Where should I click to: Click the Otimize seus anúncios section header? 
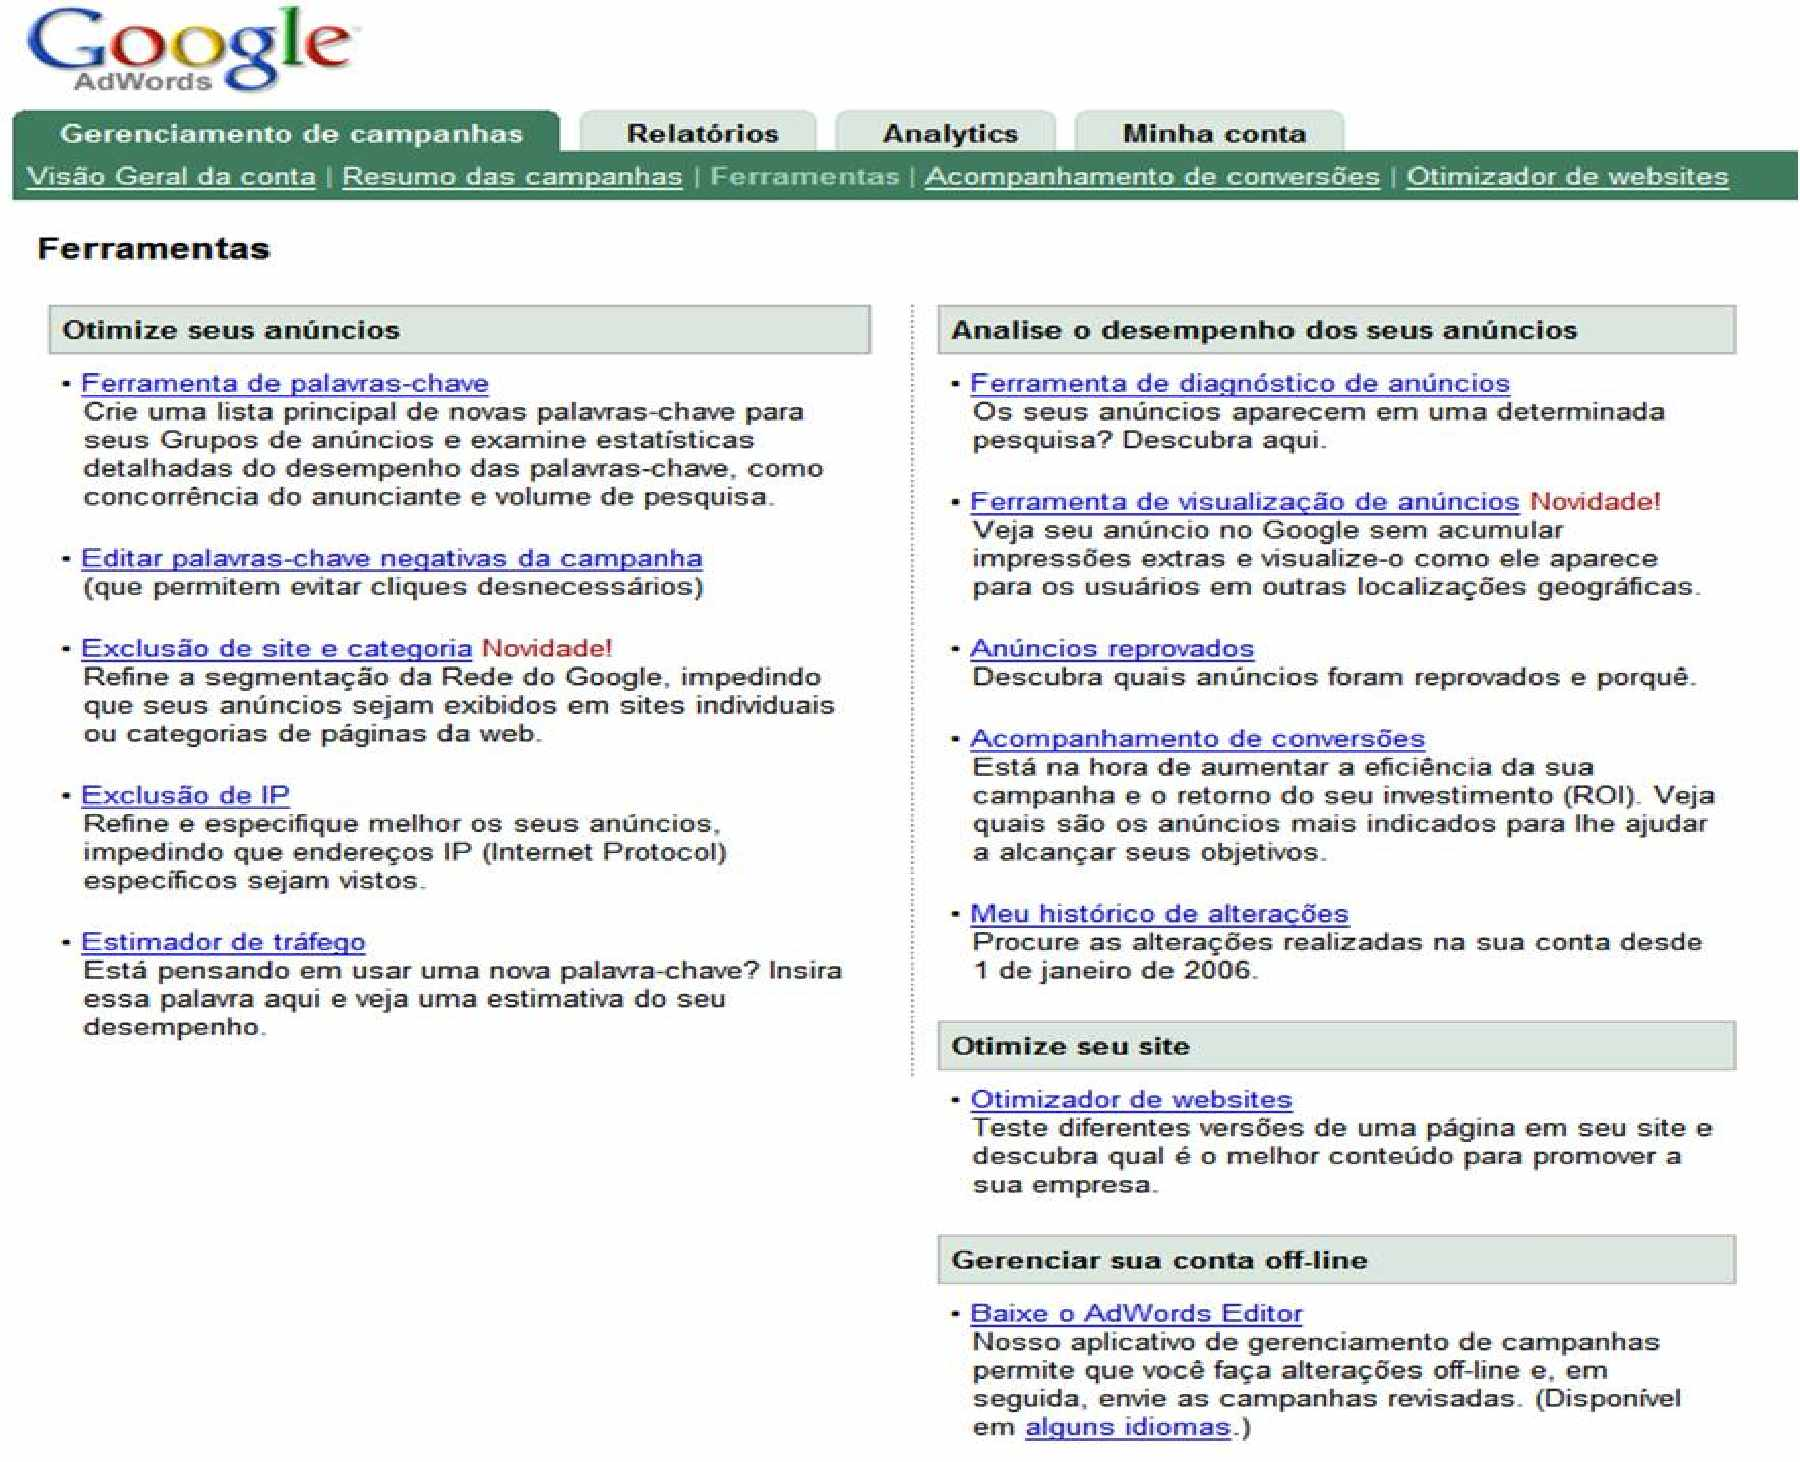(460, 330)
